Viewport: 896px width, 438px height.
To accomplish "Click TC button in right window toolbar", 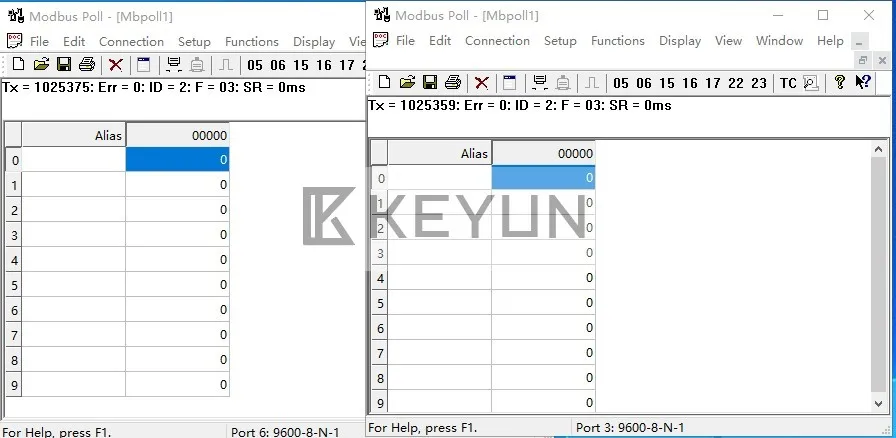I will pos(788,83).
